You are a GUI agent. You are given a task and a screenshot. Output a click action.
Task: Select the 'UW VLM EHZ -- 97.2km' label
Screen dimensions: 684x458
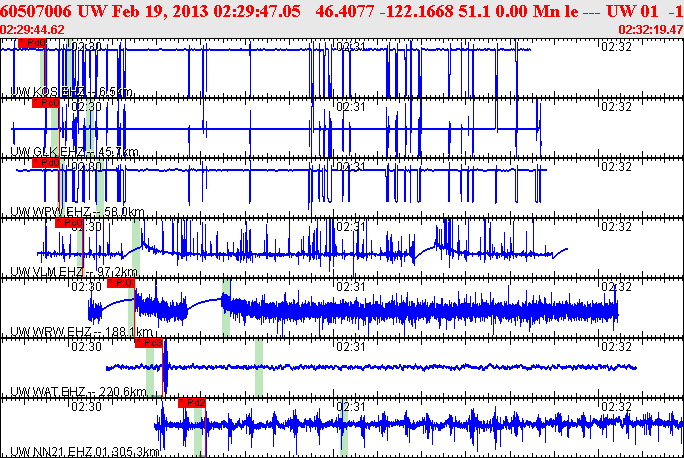(74, 272)
